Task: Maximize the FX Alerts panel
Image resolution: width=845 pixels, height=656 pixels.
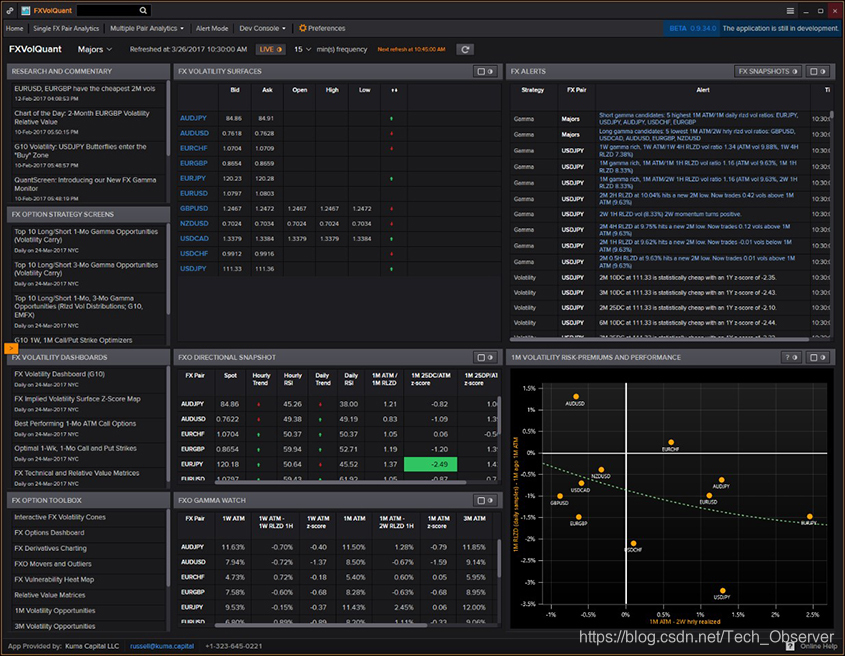Action: [814, 72]
